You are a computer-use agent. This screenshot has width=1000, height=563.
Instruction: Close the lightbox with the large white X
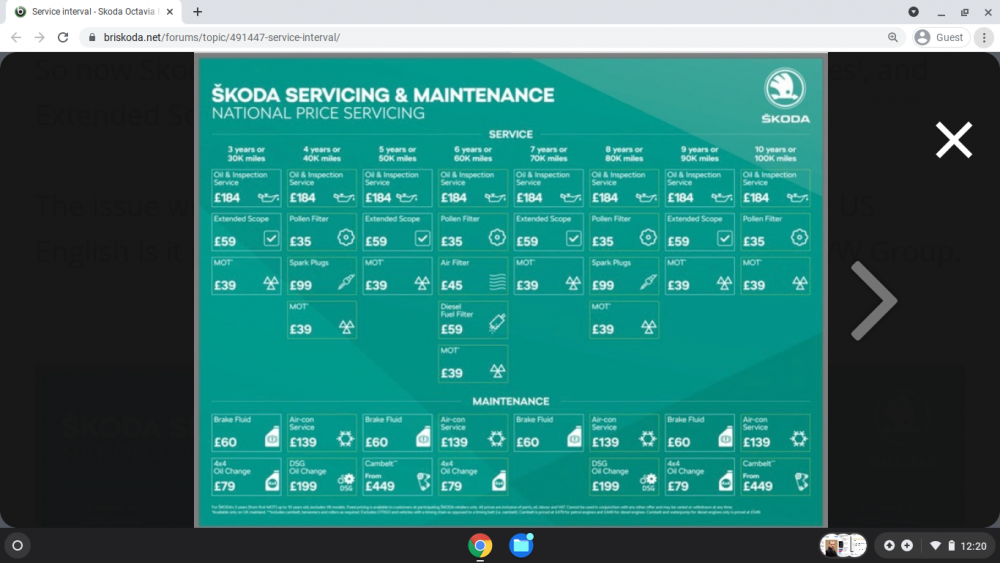point(953,140)
